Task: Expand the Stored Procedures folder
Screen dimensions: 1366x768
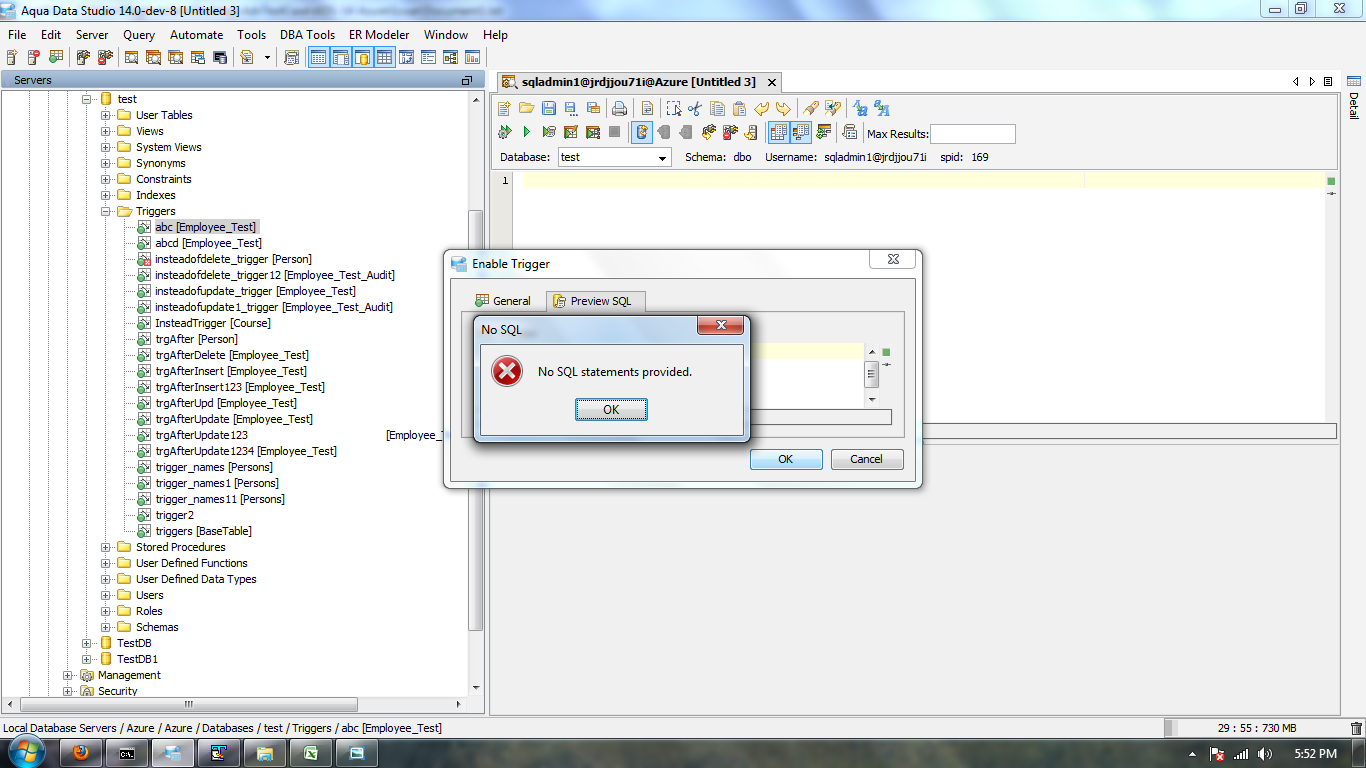Action: click(106, 547)
